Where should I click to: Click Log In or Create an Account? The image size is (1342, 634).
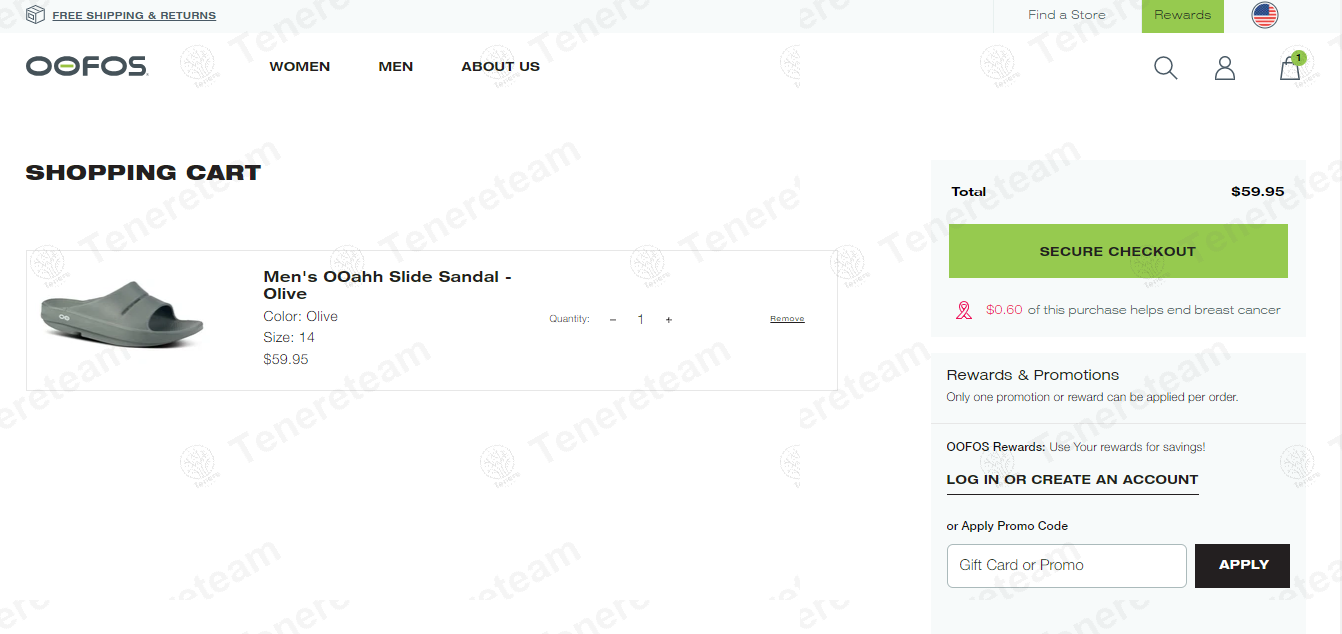pyautogui.click(x=1072, y=480)
